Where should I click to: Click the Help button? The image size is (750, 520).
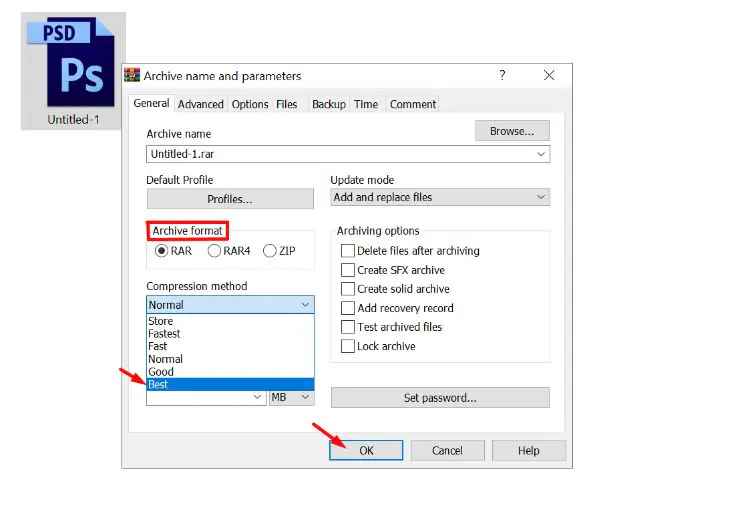[529, 451]
